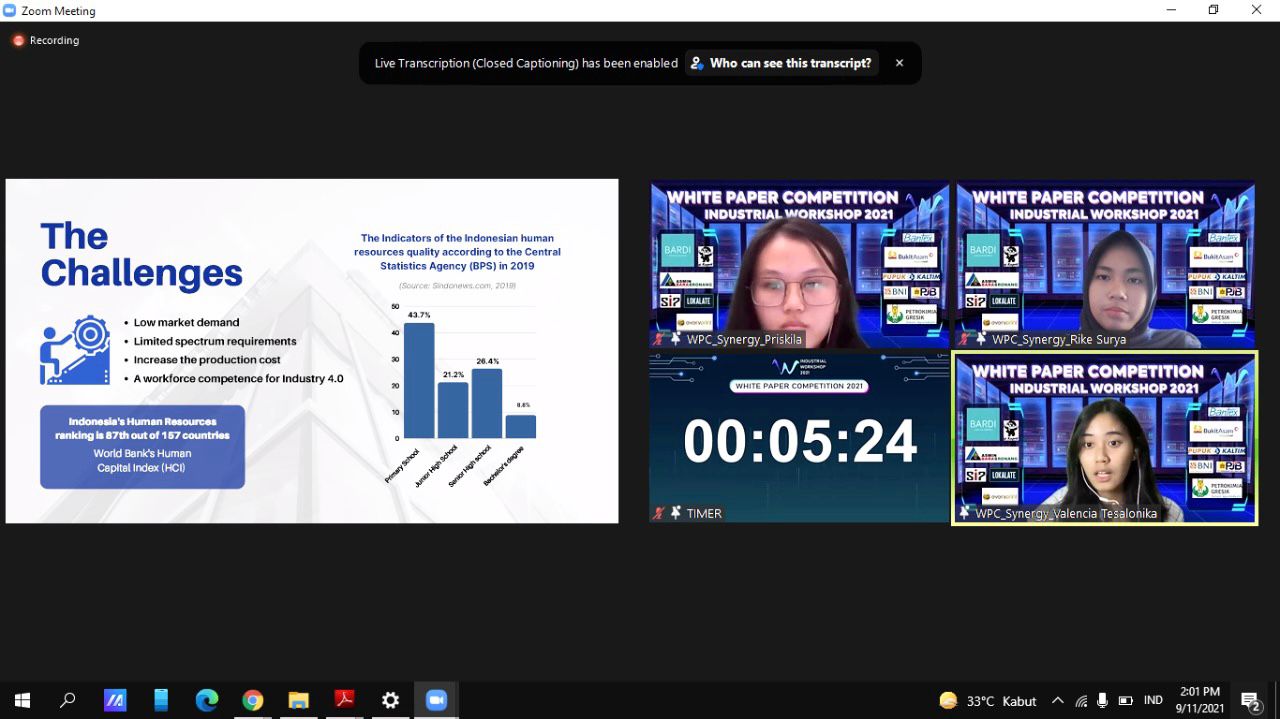Launch Microsoft Edge from the taskbar
The height and width of the screenshot is (719, 1280).
207,700
